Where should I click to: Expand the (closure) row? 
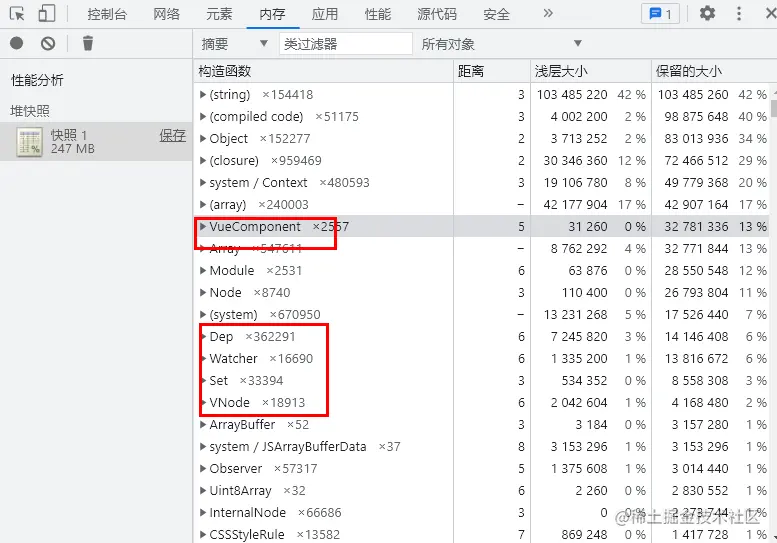(x=203, y=161)
